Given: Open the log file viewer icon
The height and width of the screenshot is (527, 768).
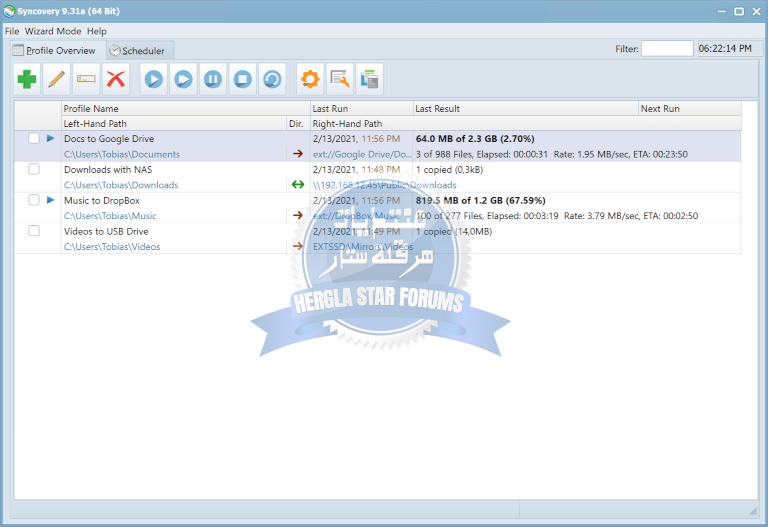Looking at the screenshot, I should pyautogui.click(x=340, y=78).
